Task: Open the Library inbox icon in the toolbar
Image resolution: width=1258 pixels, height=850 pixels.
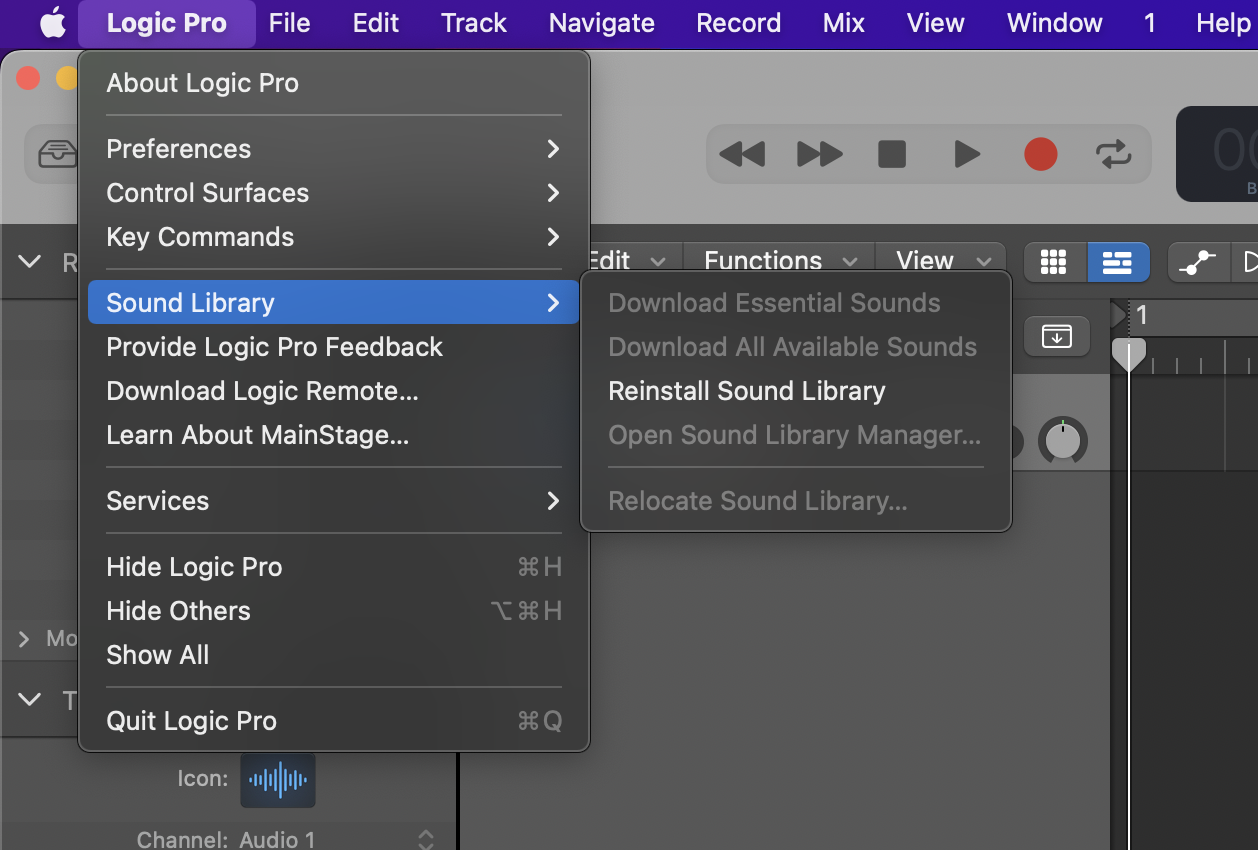Action: [x=56, y=154]
